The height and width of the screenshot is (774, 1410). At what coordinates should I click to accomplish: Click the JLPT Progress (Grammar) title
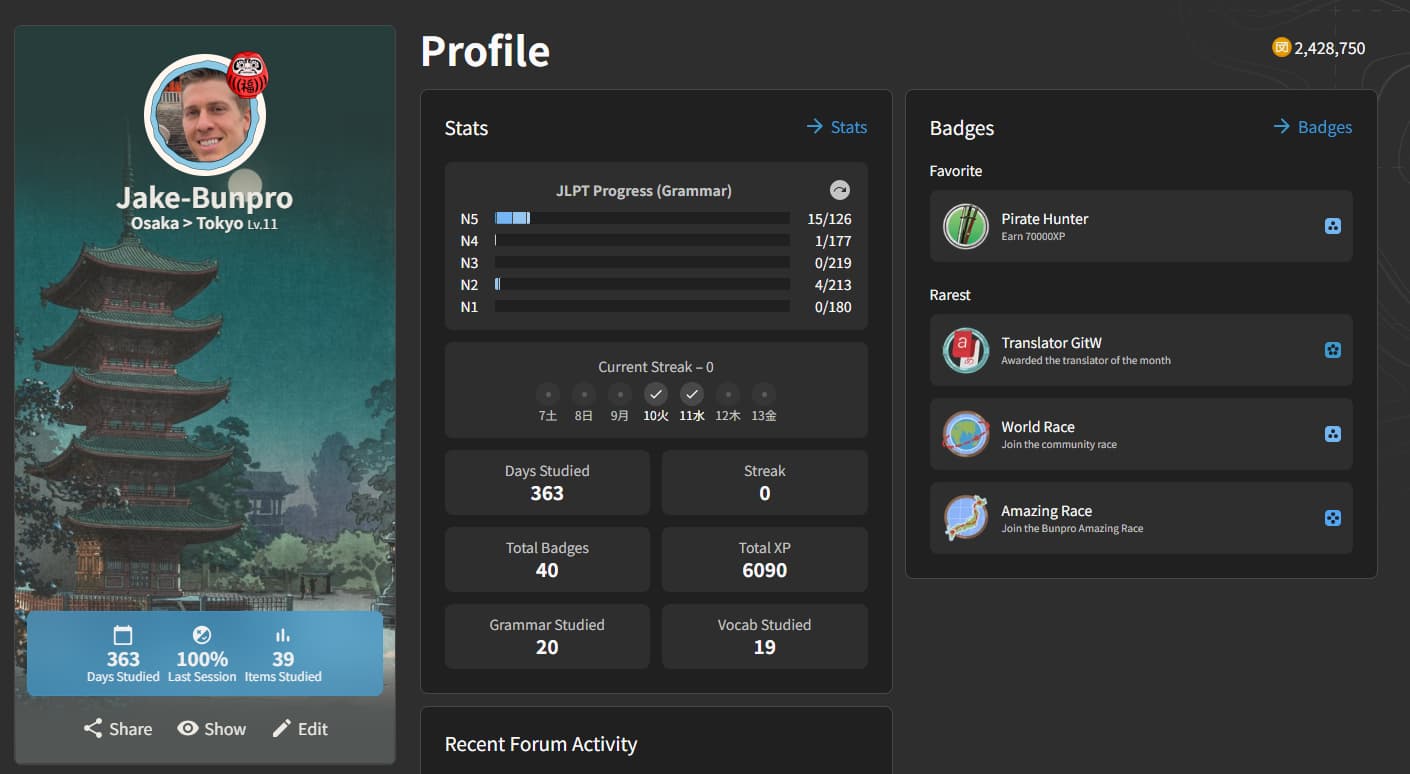644,190
